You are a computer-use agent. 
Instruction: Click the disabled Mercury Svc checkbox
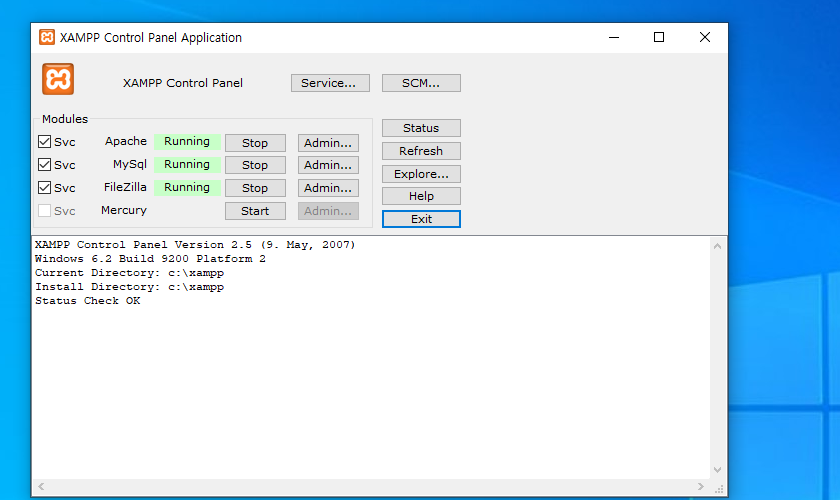44,211
